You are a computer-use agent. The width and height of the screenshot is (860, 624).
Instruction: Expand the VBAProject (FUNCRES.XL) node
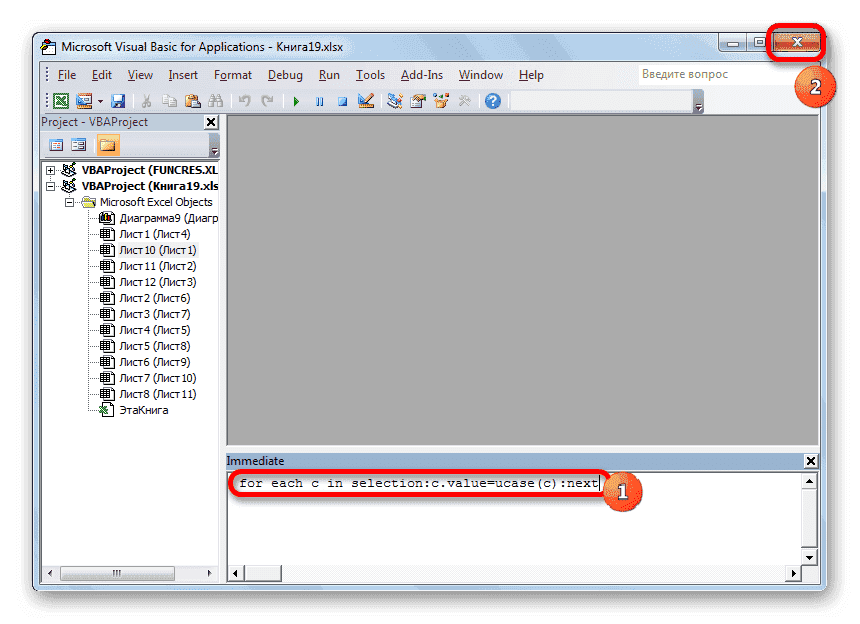click(x=50, y=170)
